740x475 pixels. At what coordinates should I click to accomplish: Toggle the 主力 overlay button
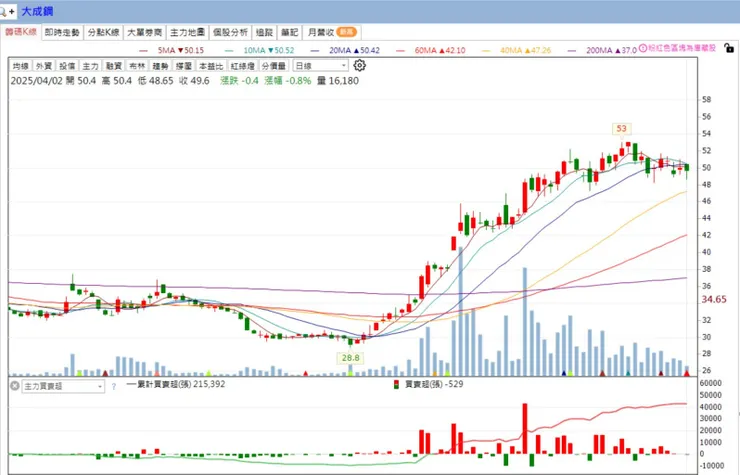tap(90, 66)
